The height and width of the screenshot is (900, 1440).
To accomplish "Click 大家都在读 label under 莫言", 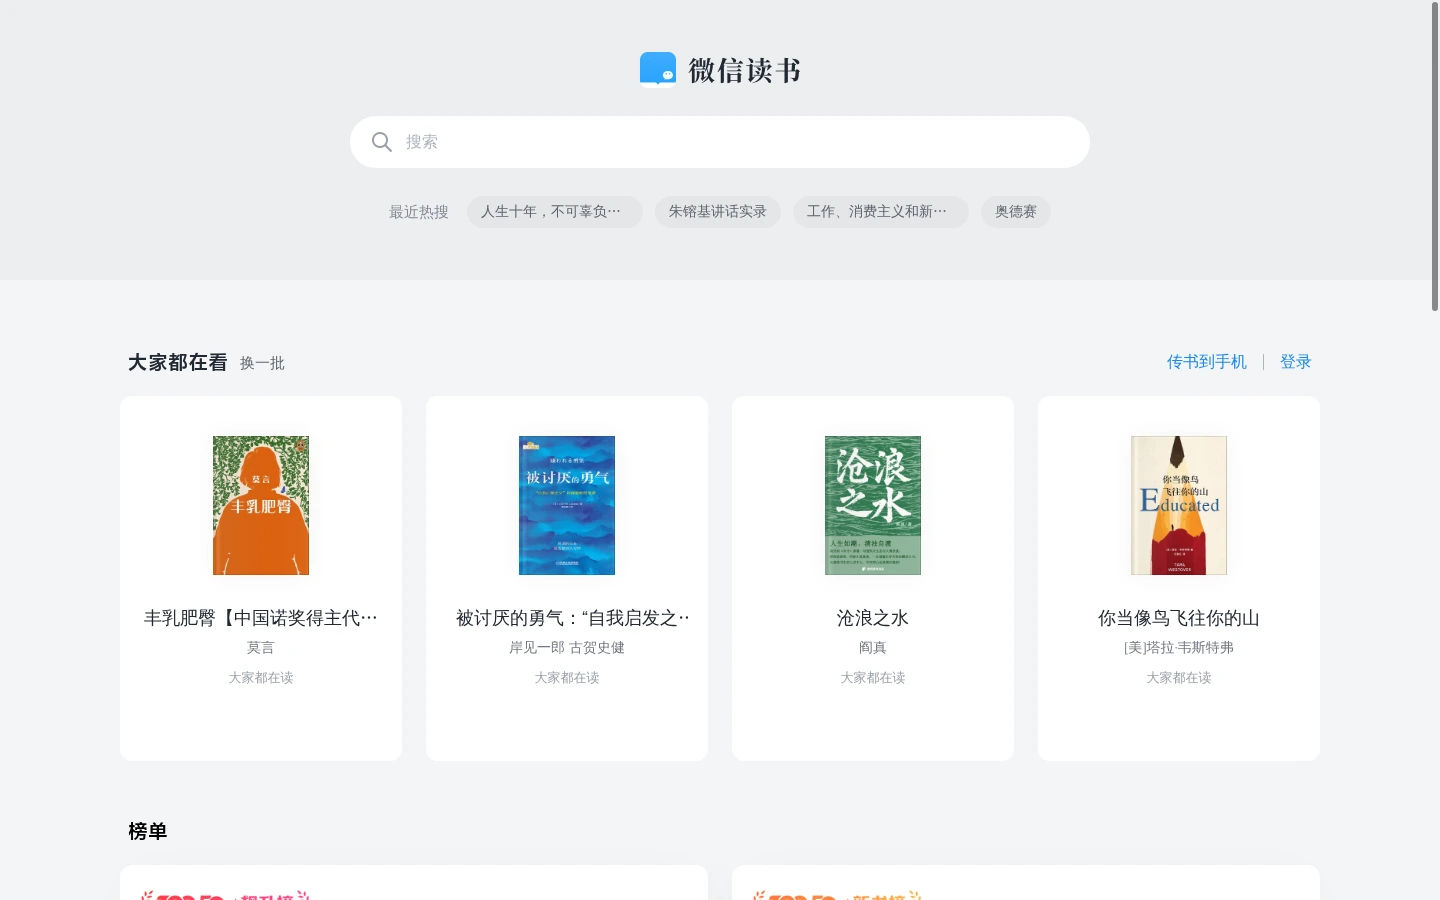I will [261, 678].
